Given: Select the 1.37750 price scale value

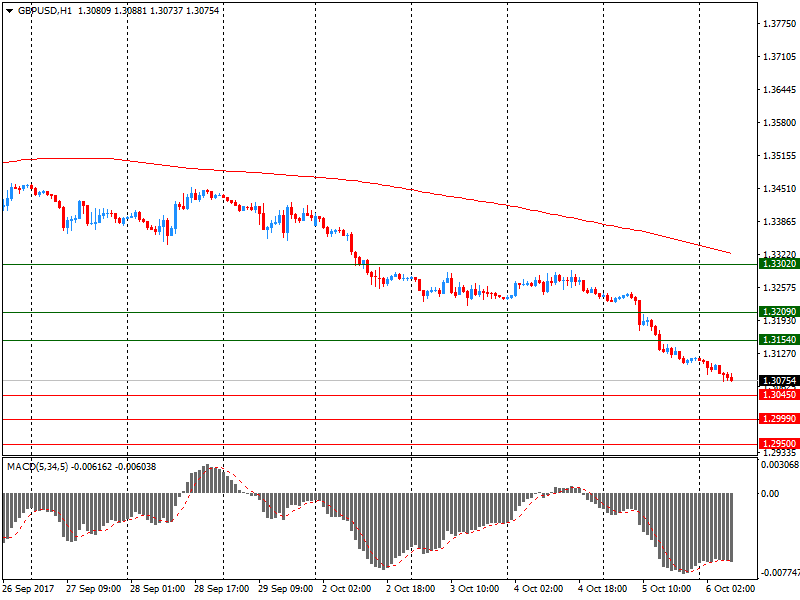Looking at the screenshot, I should (x=779, y=23).
